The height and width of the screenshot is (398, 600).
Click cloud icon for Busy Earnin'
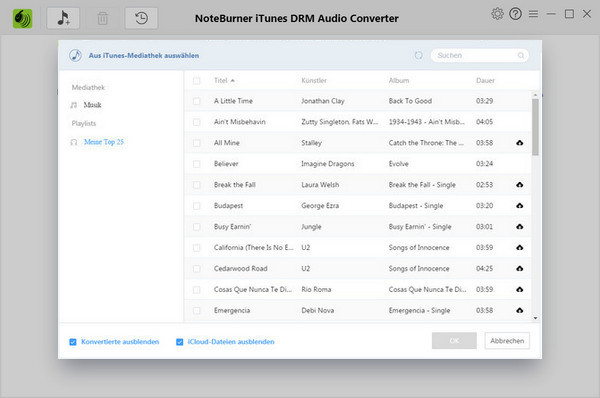[519, 227]
